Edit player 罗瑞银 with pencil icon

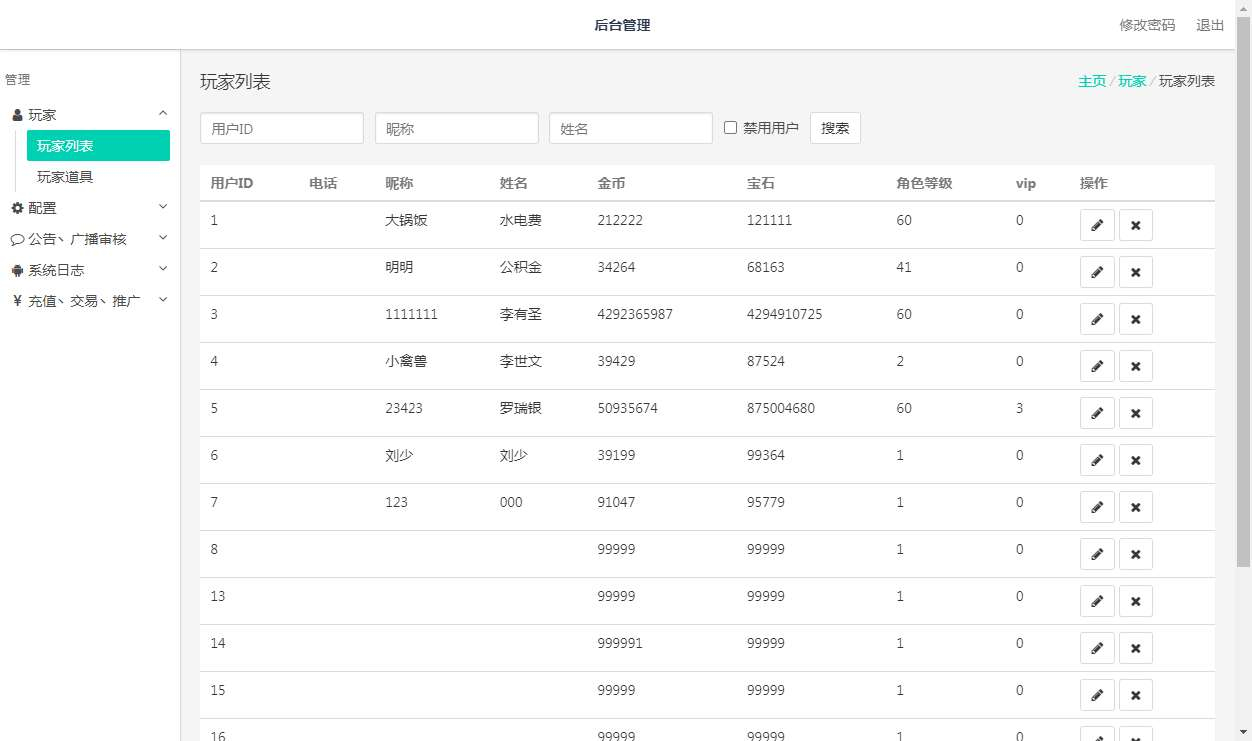click(1097, 413)
